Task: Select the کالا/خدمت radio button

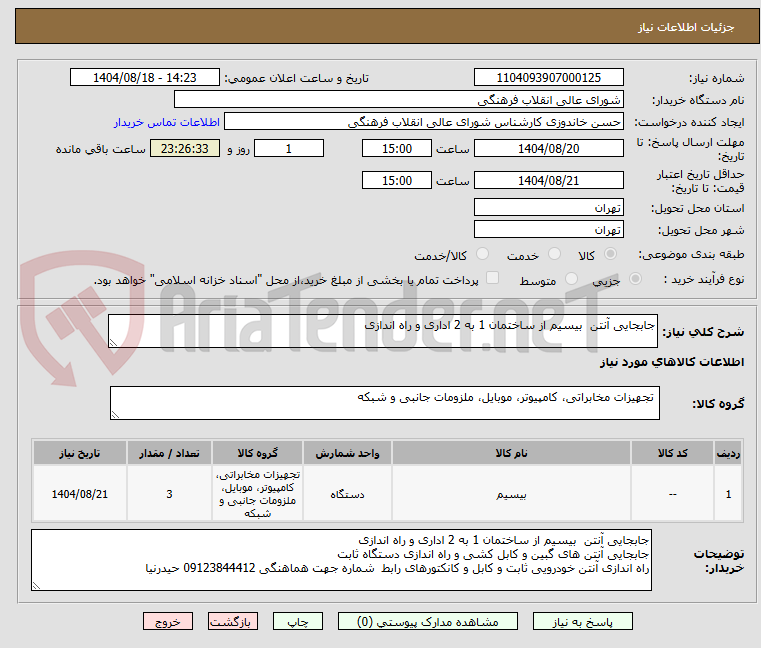Action: [x=482, y=254]
